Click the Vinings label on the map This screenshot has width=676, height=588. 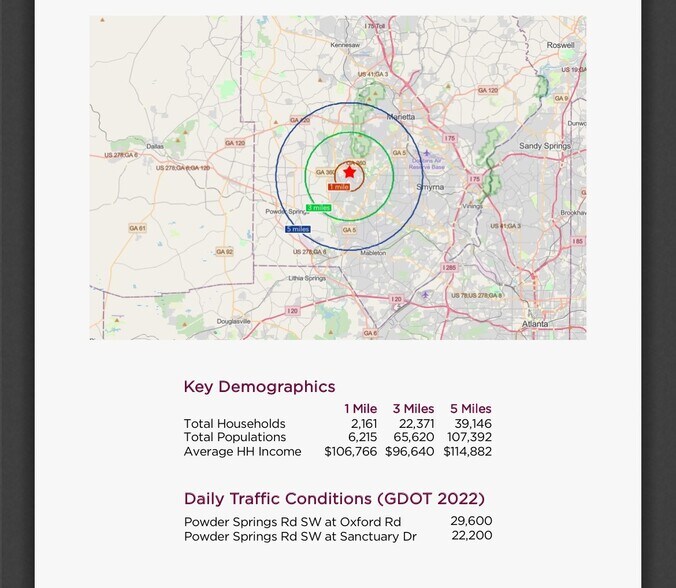pyautogui.click(x=473, y=206)
